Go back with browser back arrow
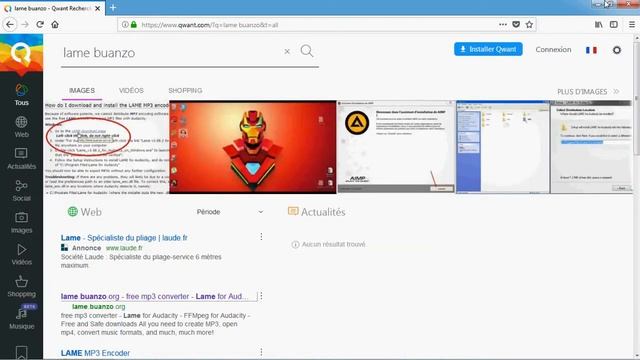 (x=10, y=24)
